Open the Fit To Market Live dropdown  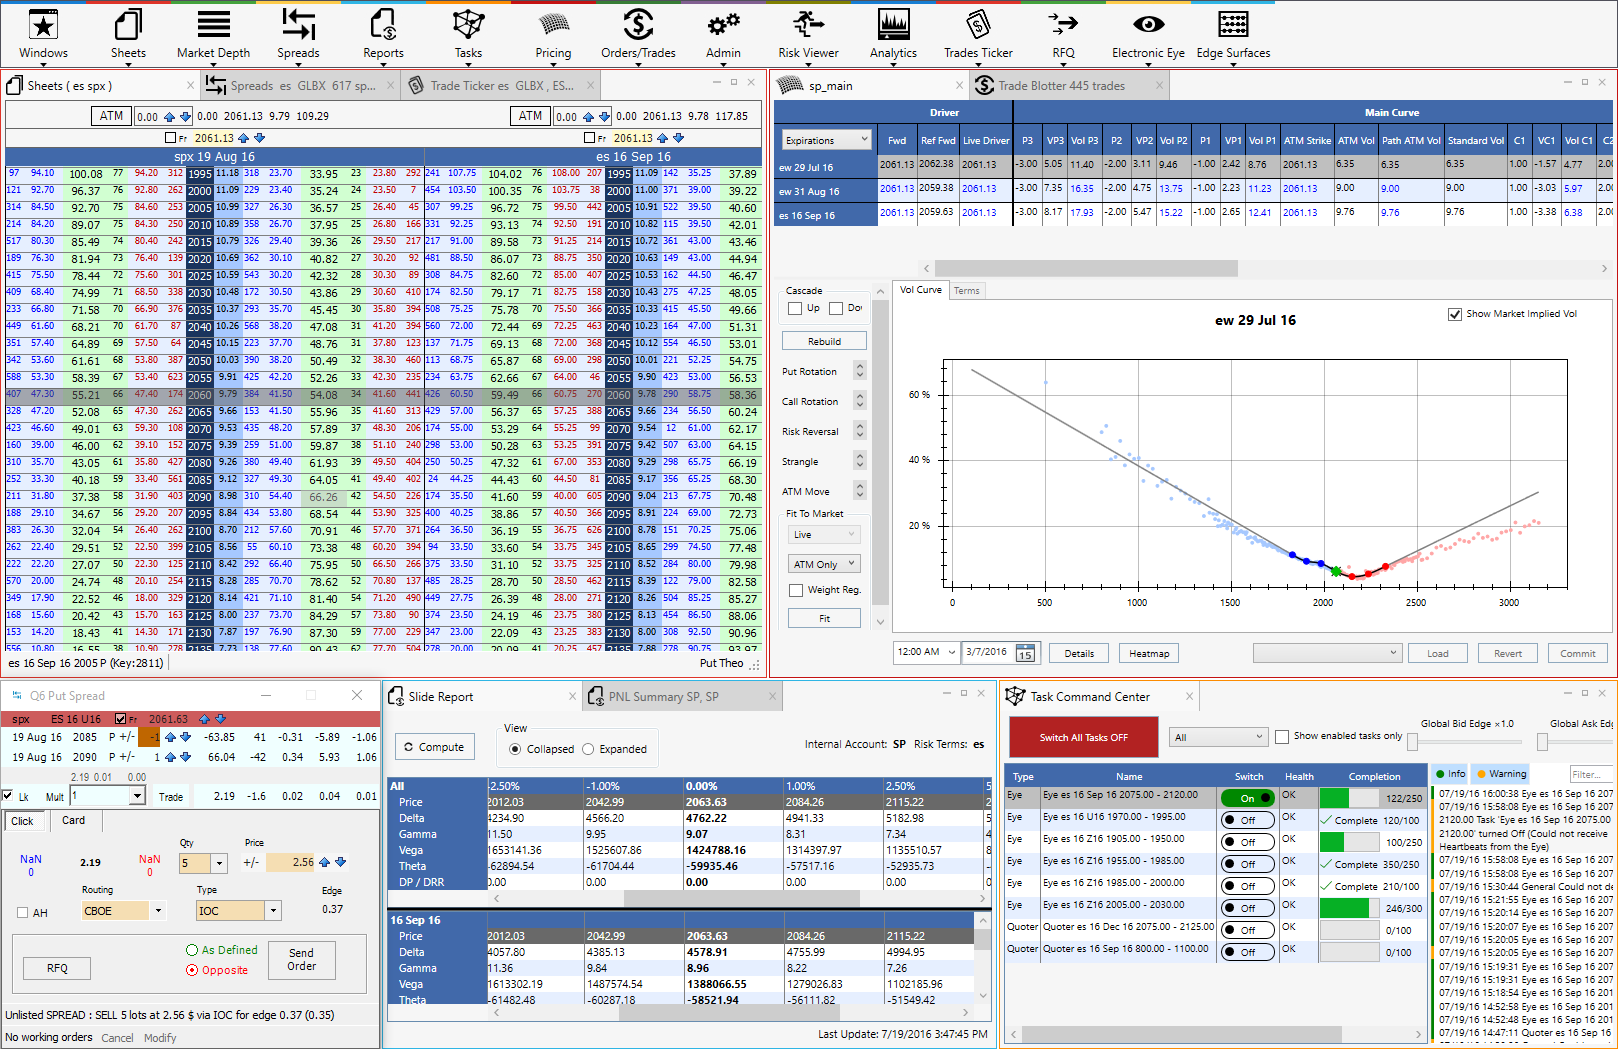824,535
